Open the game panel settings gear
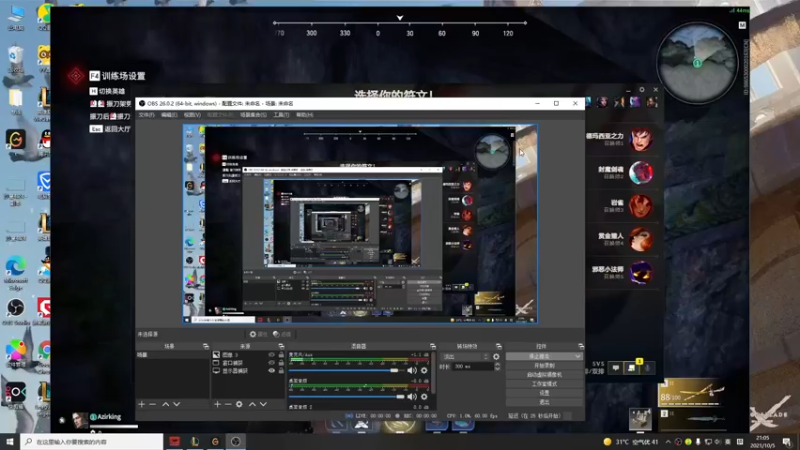This screenshot has width=800, height=450. pyautogui.click(x=642, y=90)
